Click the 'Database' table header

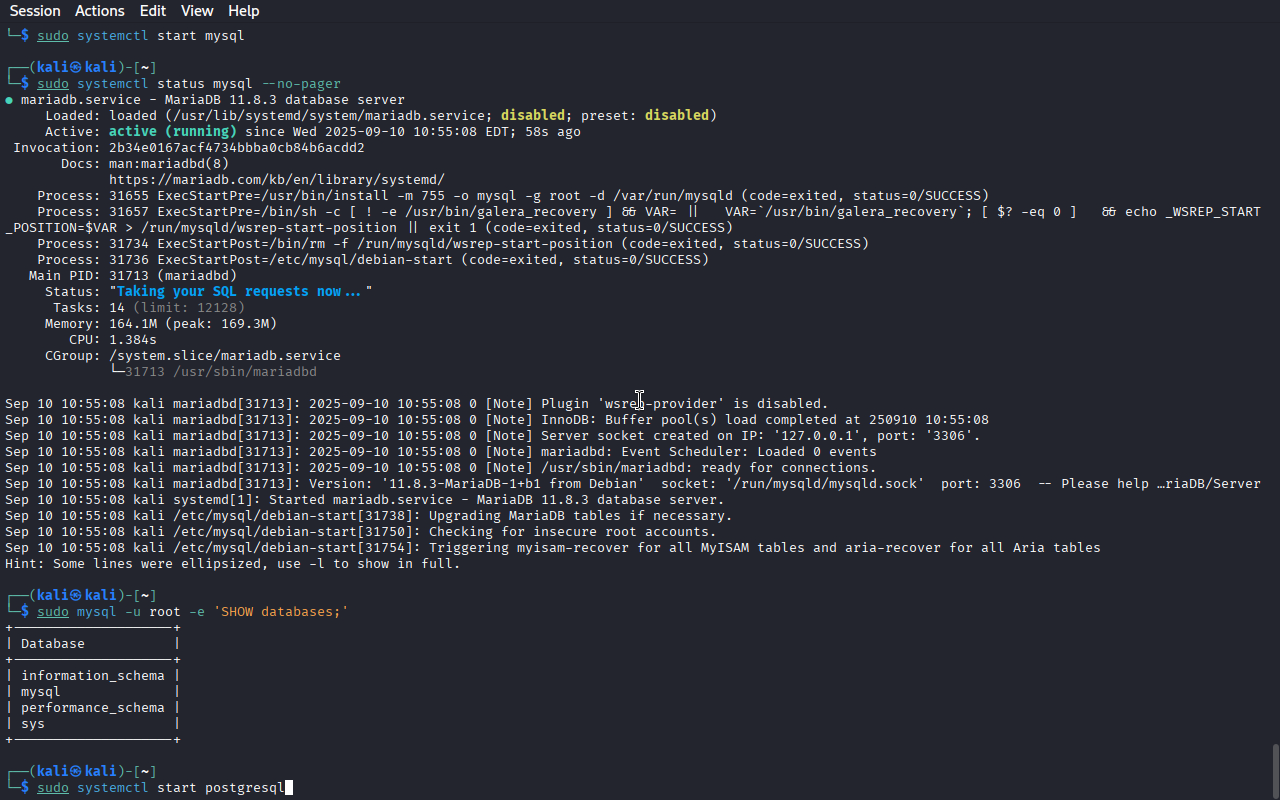tap(53, 644)
